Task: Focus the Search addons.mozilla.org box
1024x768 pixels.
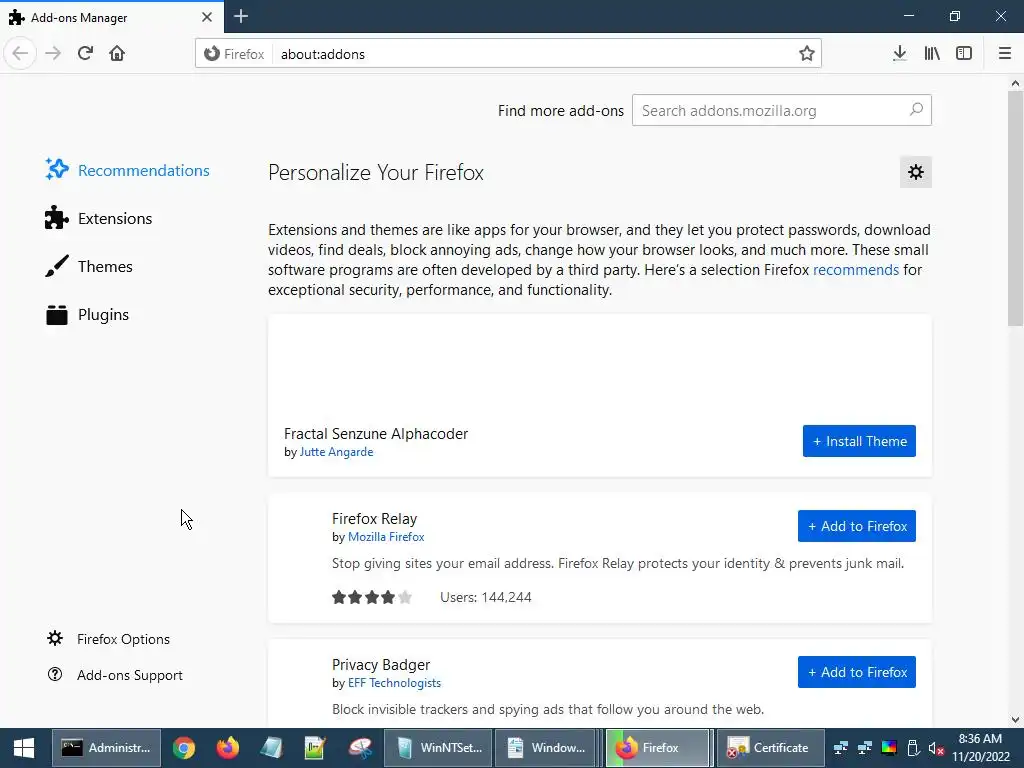Action: [781, 110]
